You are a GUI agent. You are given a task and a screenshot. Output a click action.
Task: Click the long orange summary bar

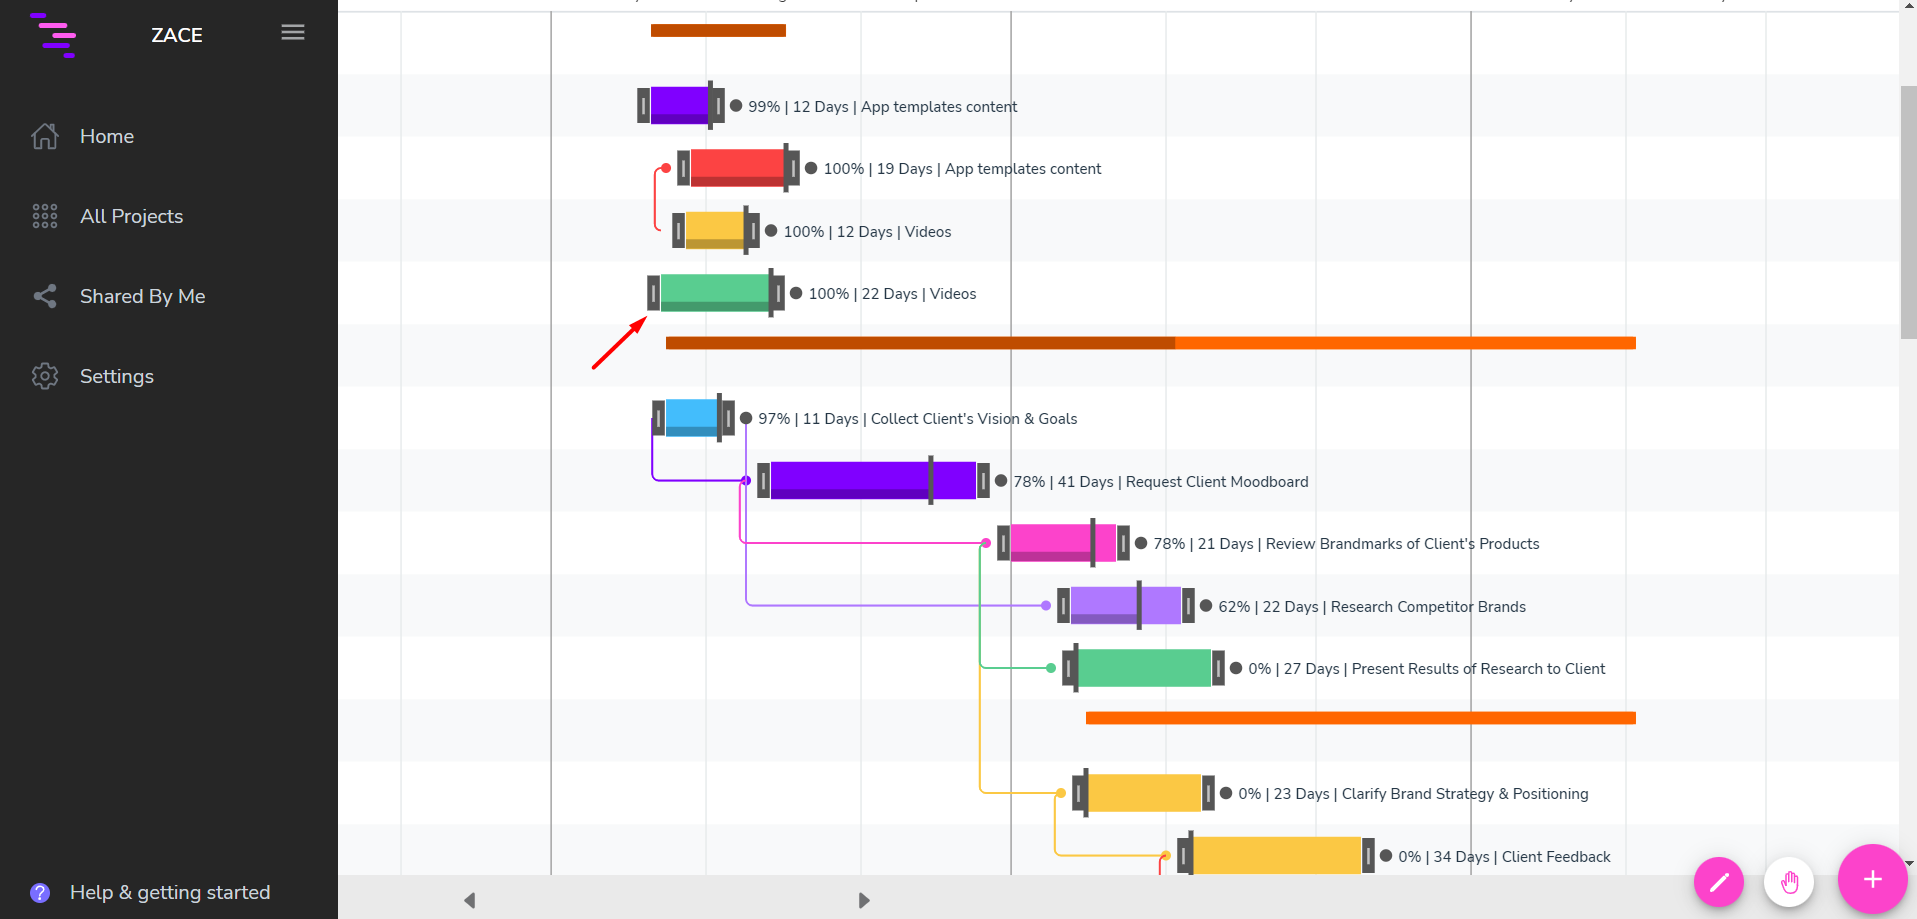pos(1150,343)
